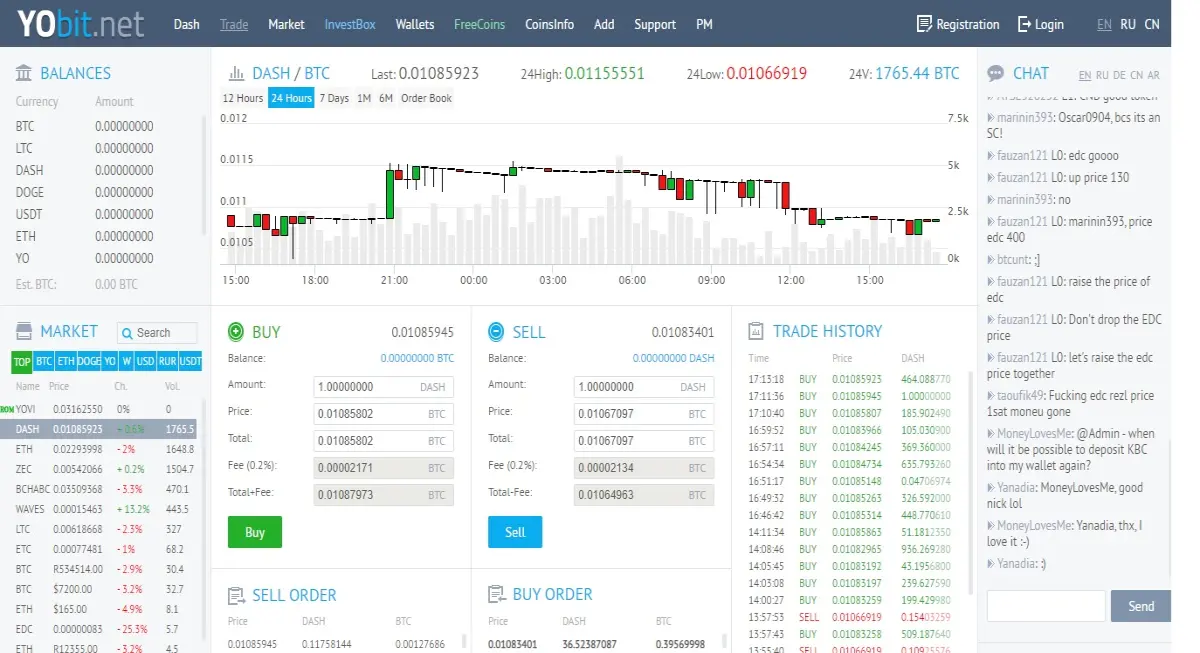Click the Sell Amount input field
The height and width of the screenshot is (653, 1200).
click(644, 387)
